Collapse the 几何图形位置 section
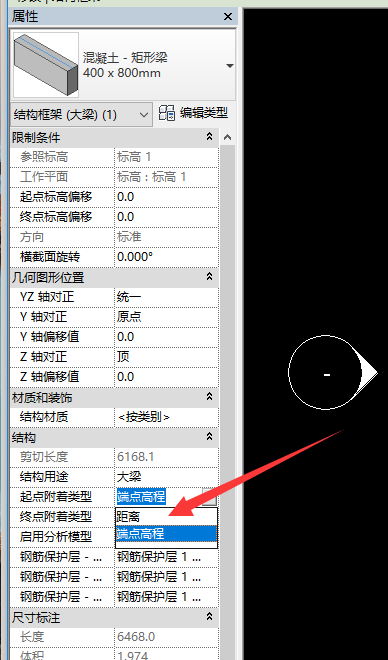 point(209,277)
